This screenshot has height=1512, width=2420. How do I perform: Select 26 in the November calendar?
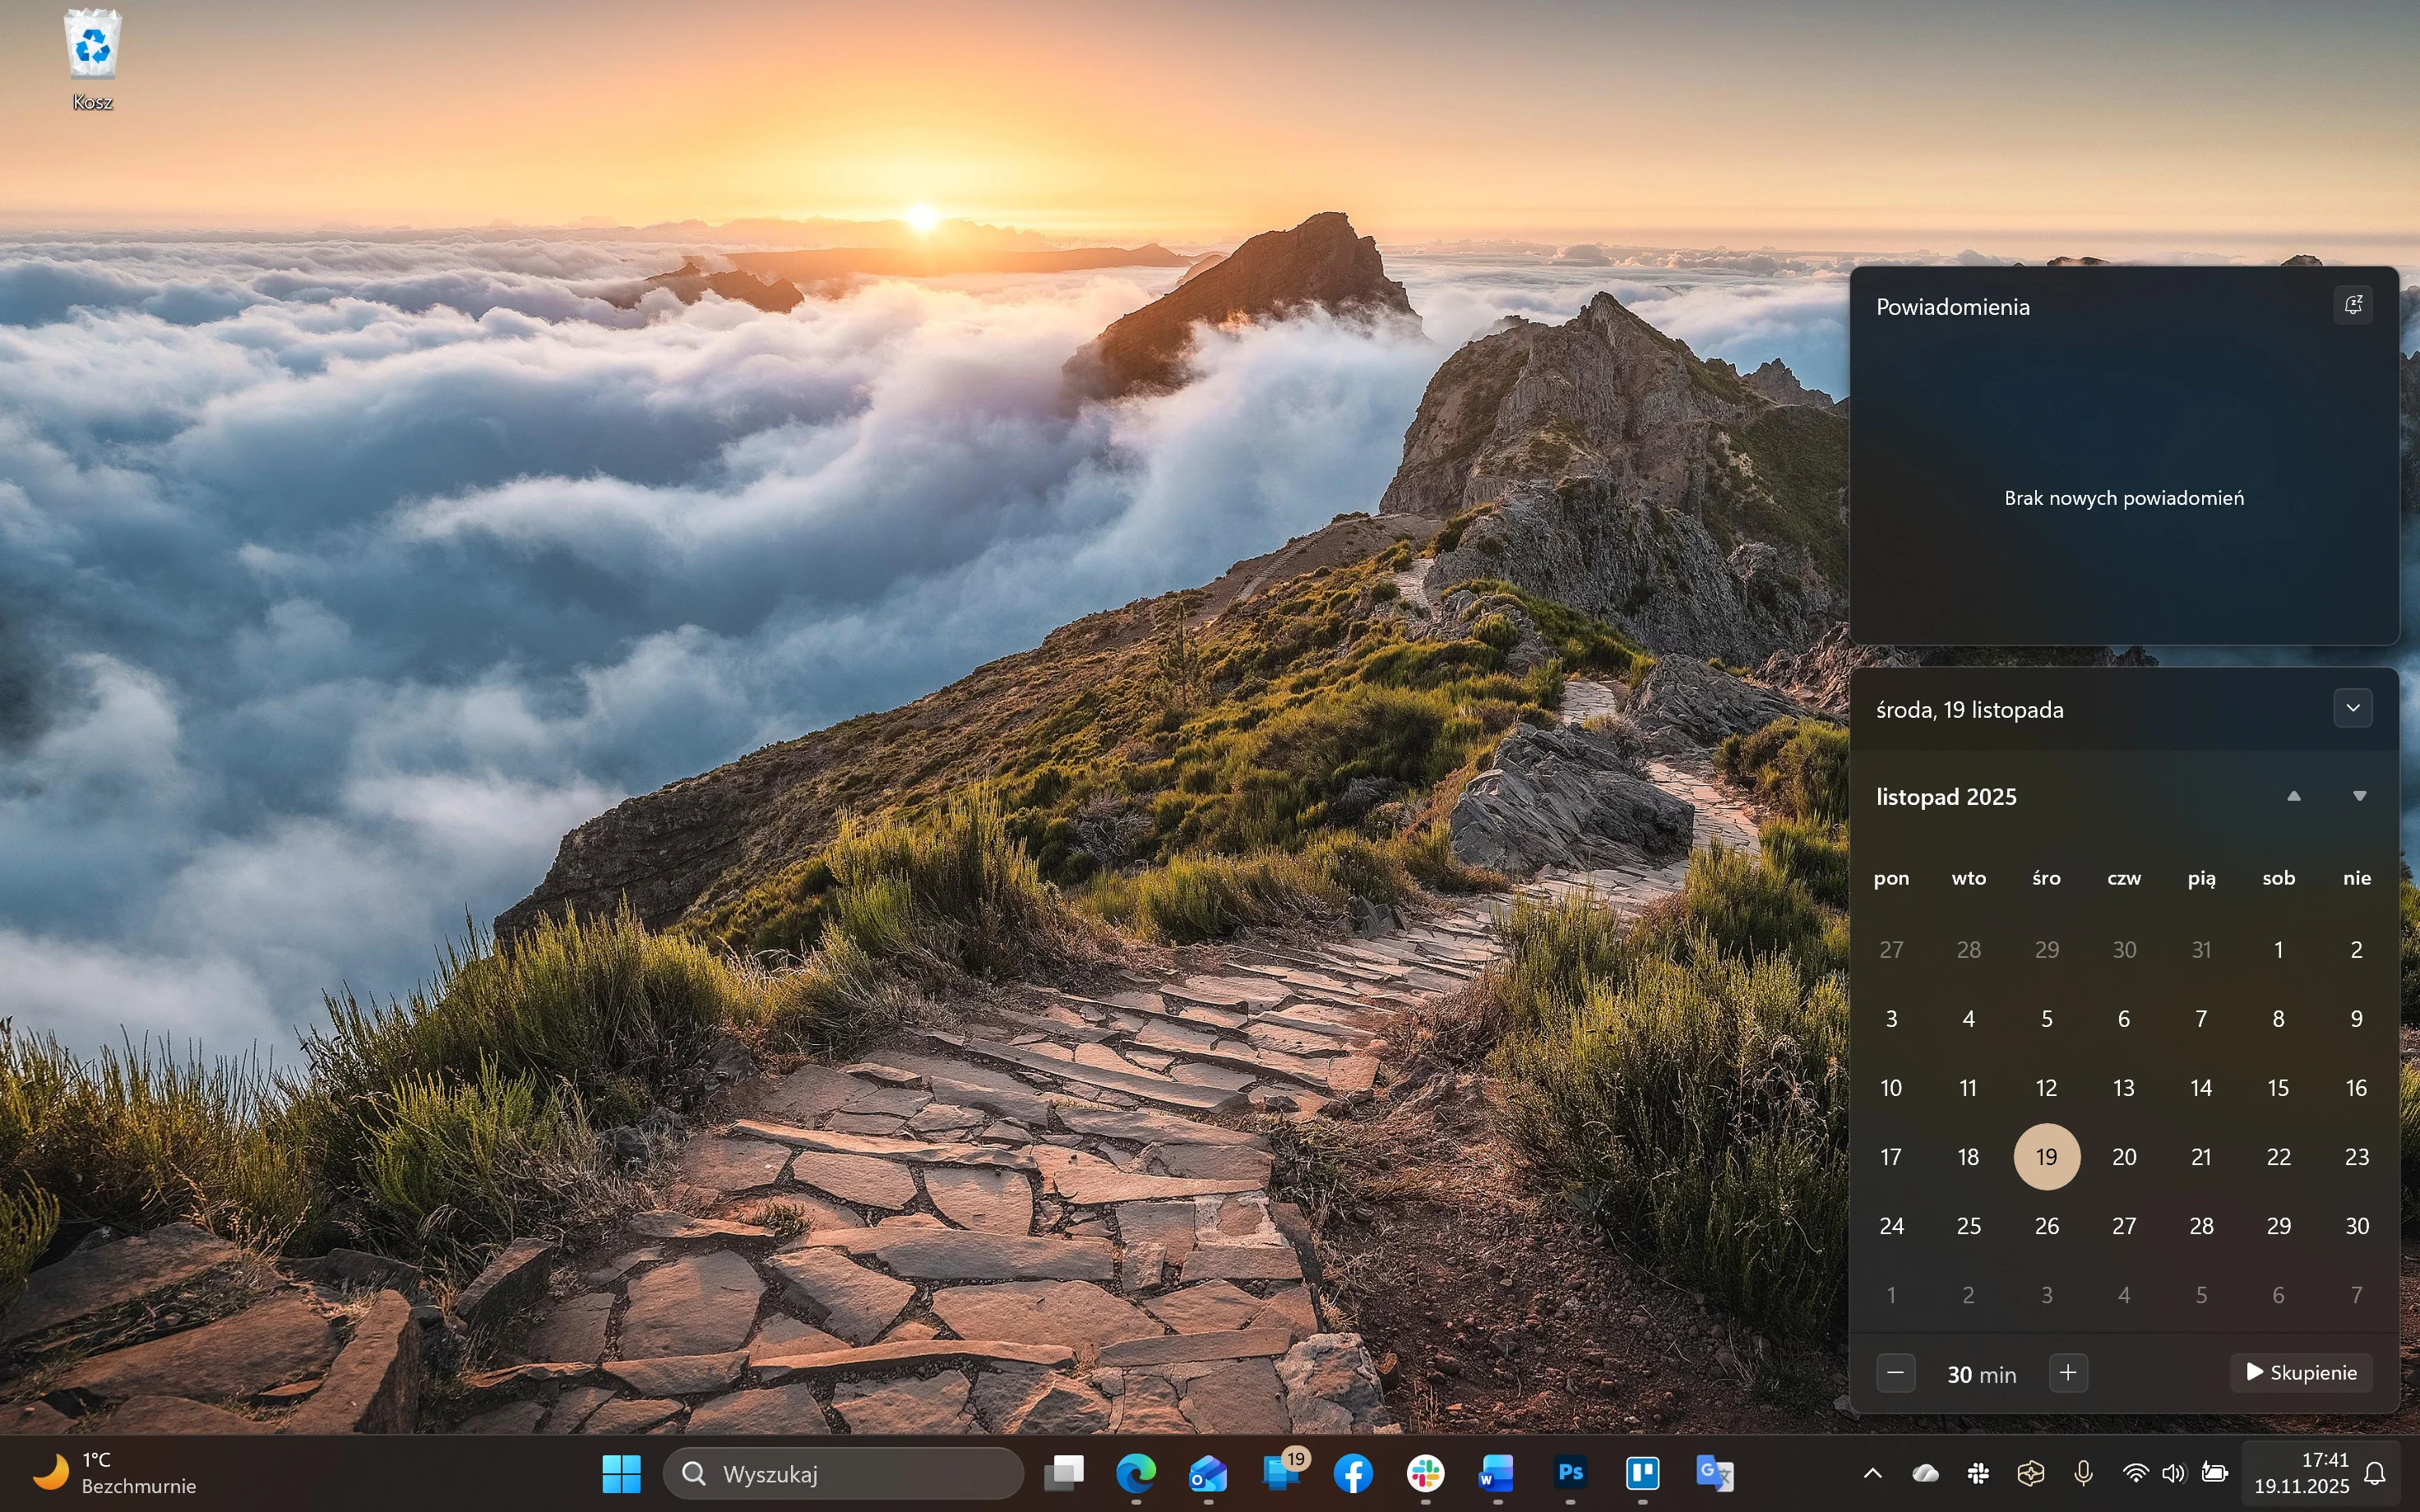(x=2046, y=1226)
